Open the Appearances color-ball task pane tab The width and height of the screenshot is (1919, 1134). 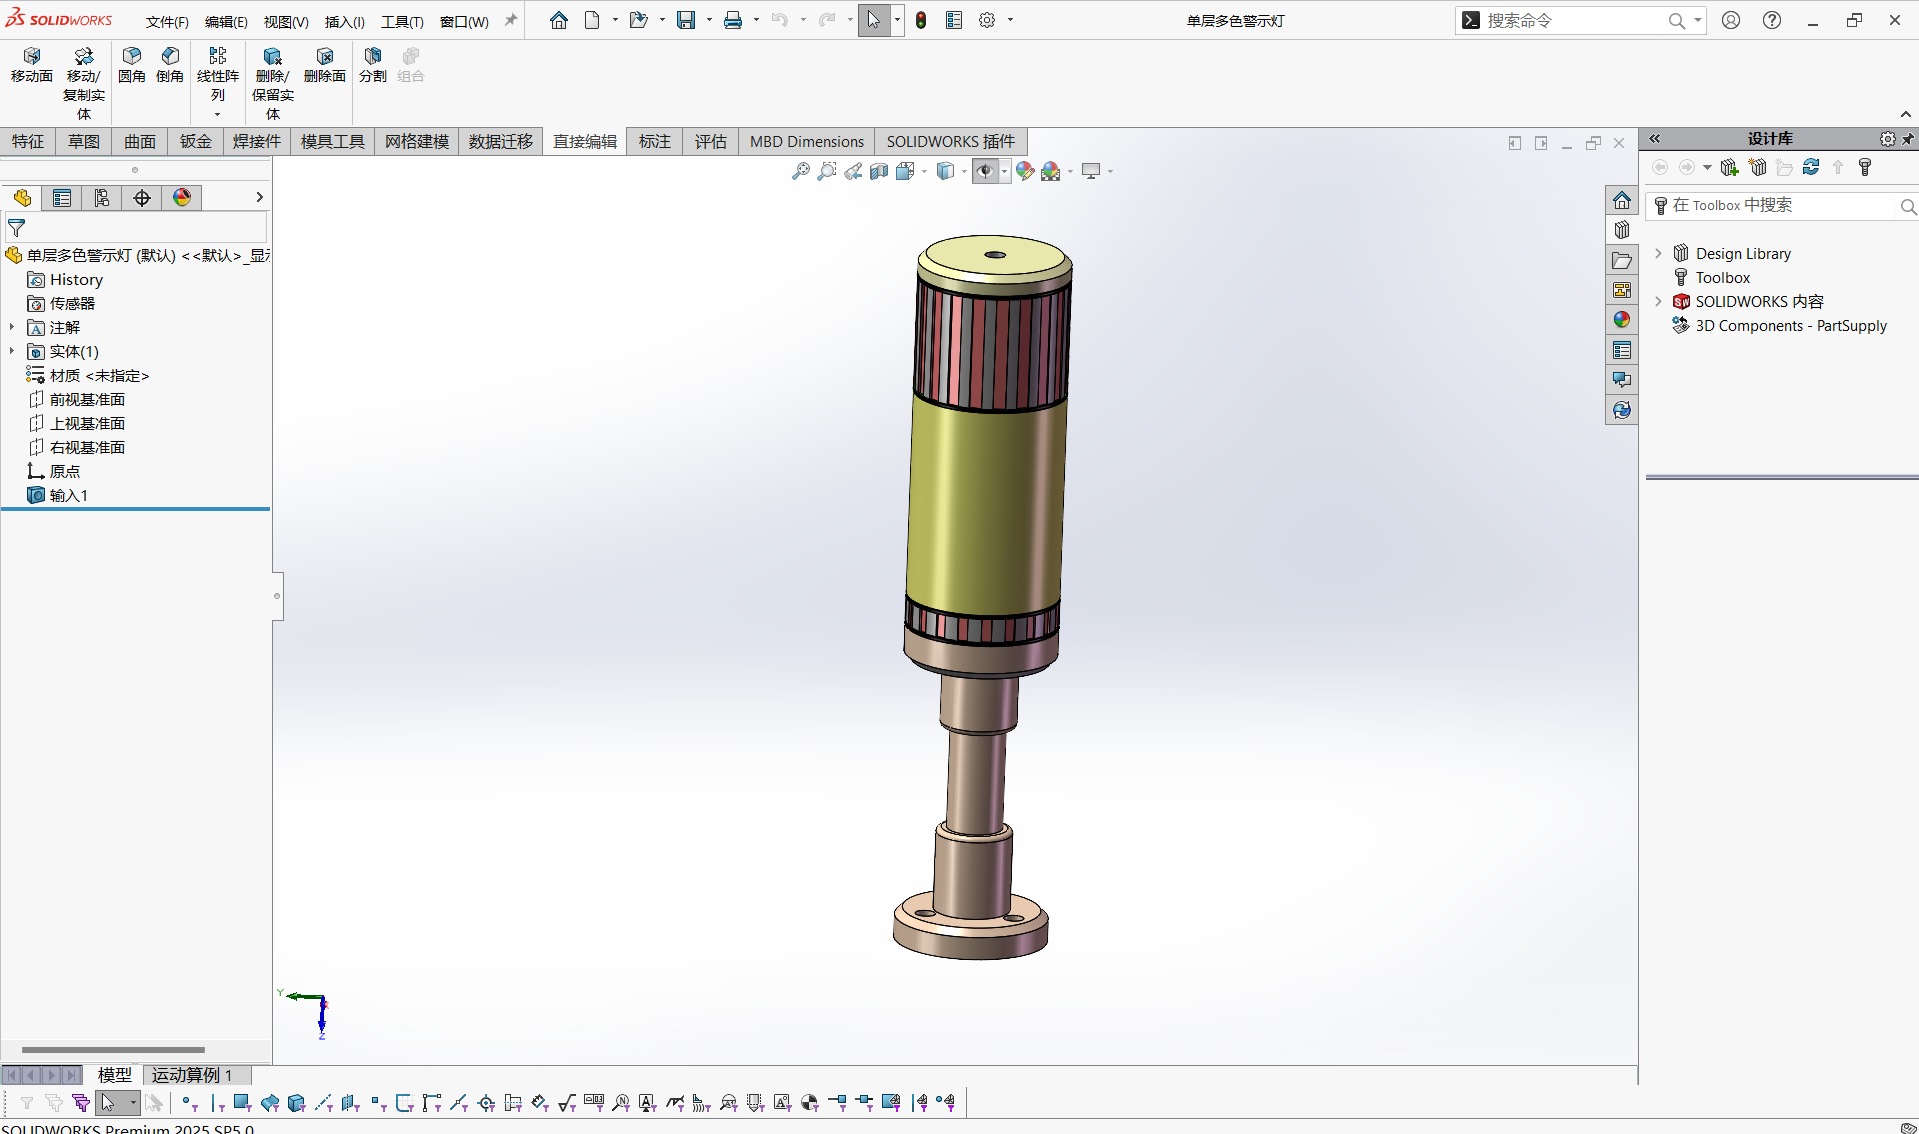coord(1622,320)
